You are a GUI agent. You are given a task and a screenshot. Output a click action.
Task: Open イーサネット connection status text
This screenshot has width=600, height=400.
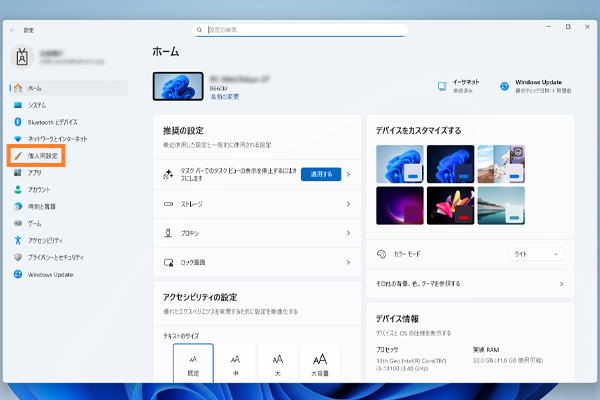click(x=466, y=86)
